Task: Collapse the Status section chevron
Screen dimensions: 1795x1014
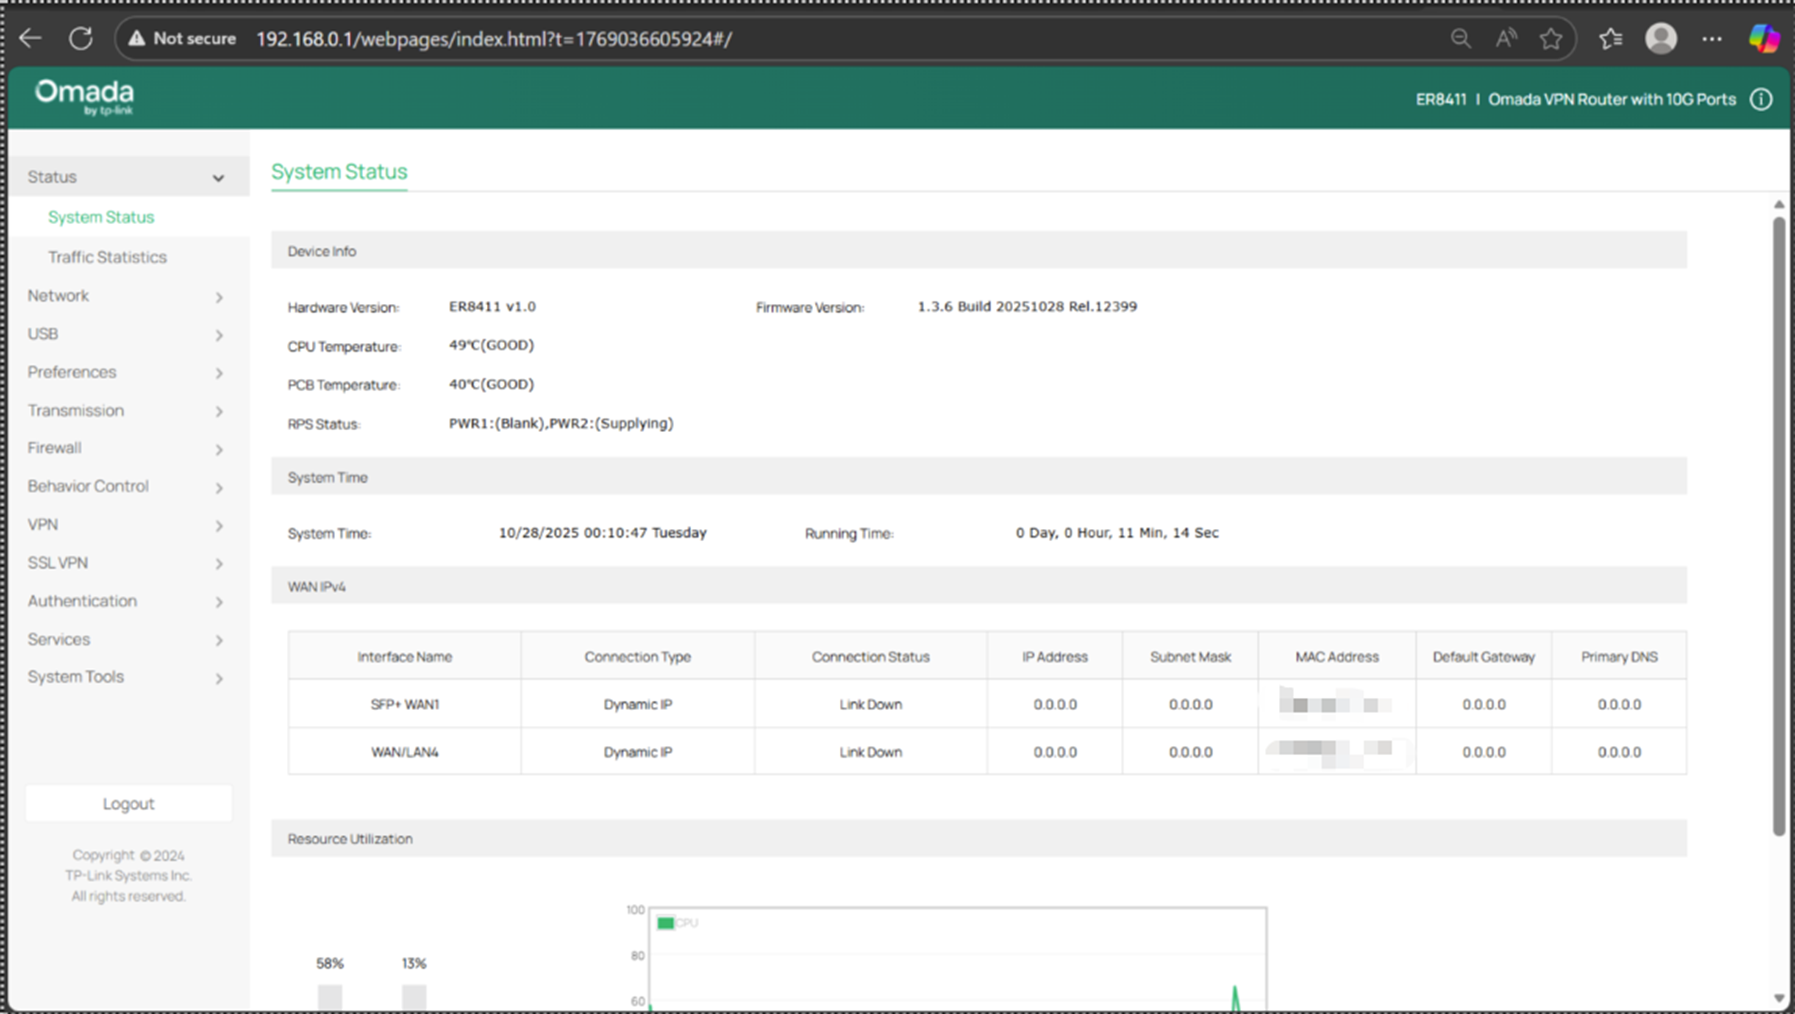Action: click(x=219, y=177)
